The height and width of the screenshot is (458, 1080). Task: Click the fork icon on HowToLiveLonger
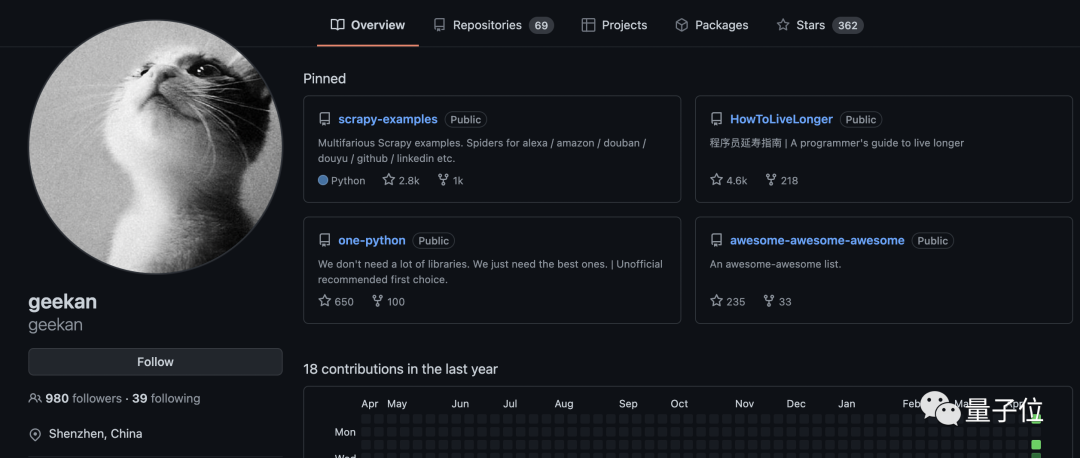click(x=771, y=180)
